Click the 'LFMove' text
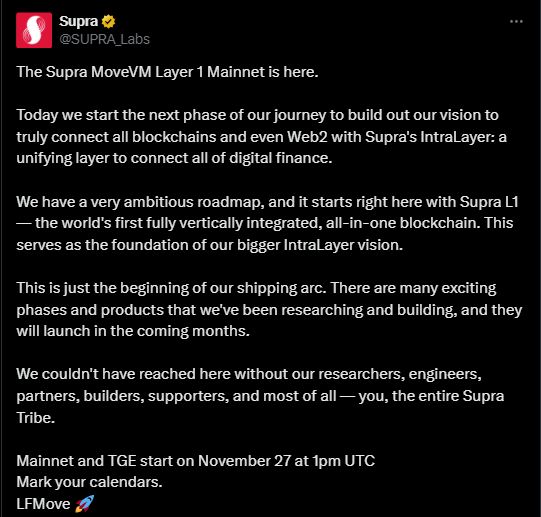541x517 pixels. tap(43, 504)
